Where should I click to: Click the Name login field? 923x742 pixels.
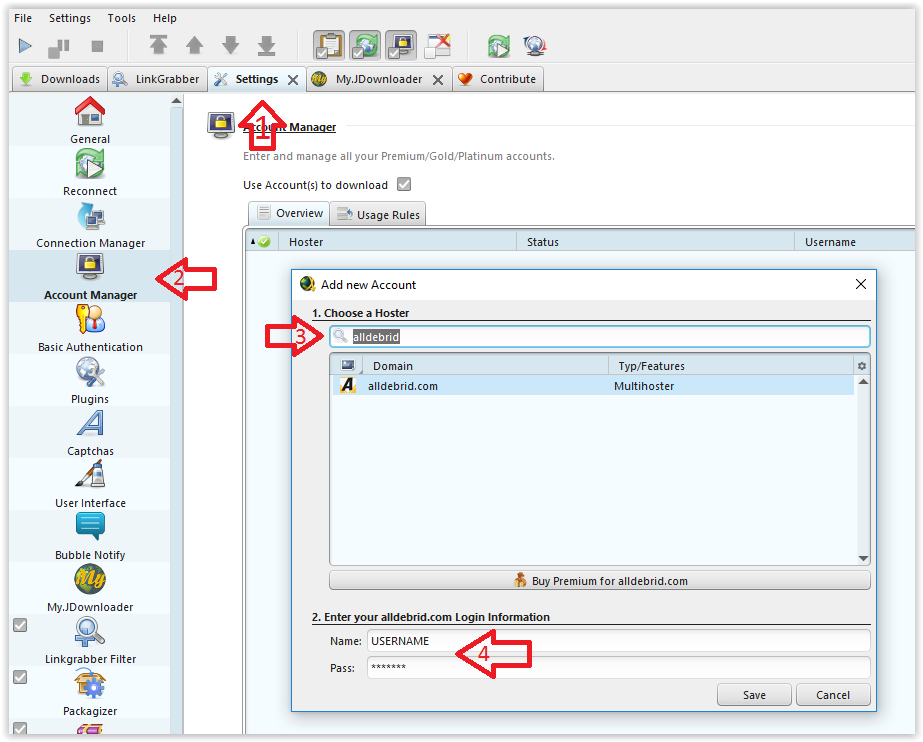(619, 641)
